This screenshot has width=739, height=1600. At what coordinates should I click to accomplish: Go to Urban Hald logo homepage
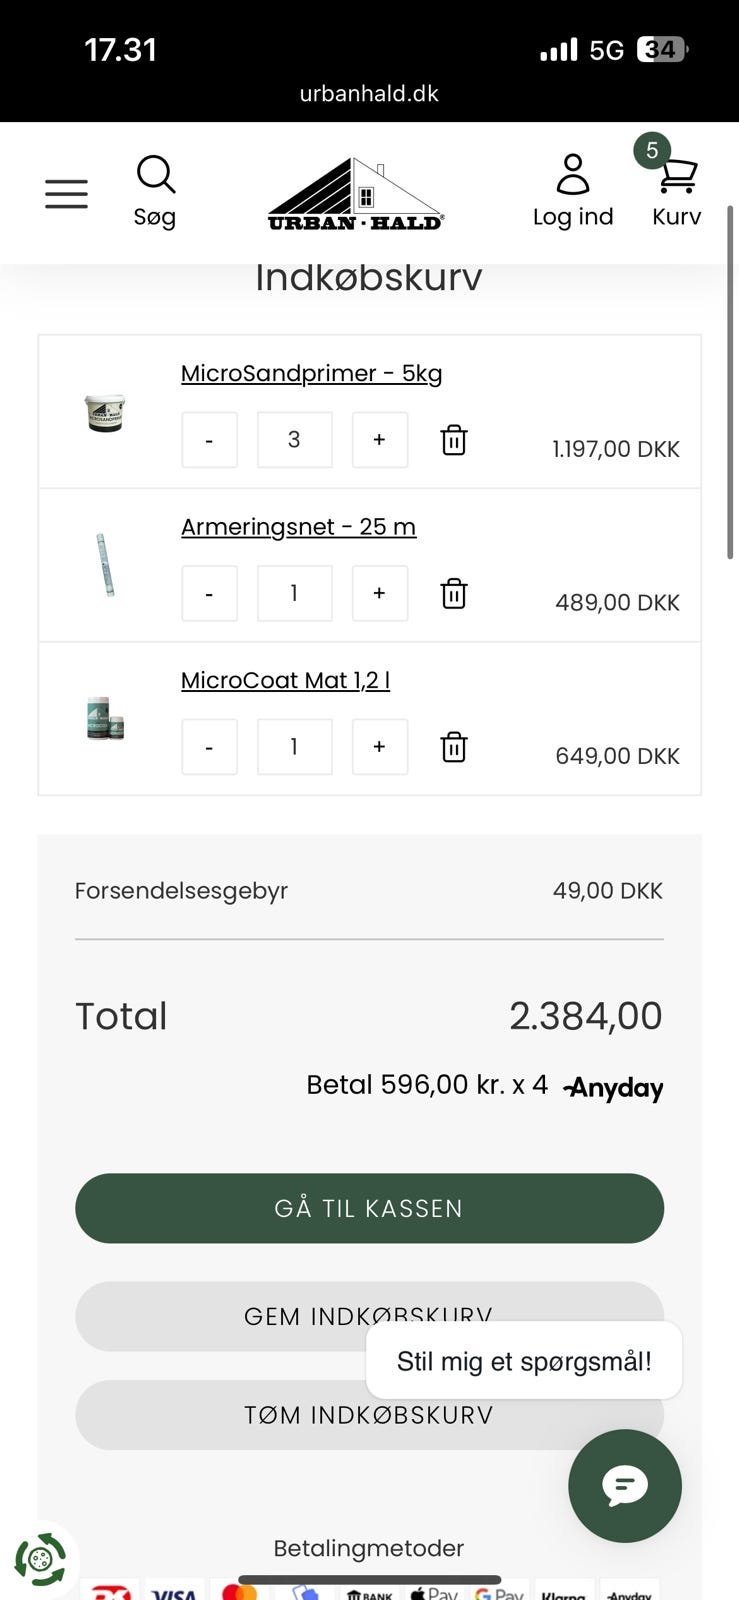(355, 196)
